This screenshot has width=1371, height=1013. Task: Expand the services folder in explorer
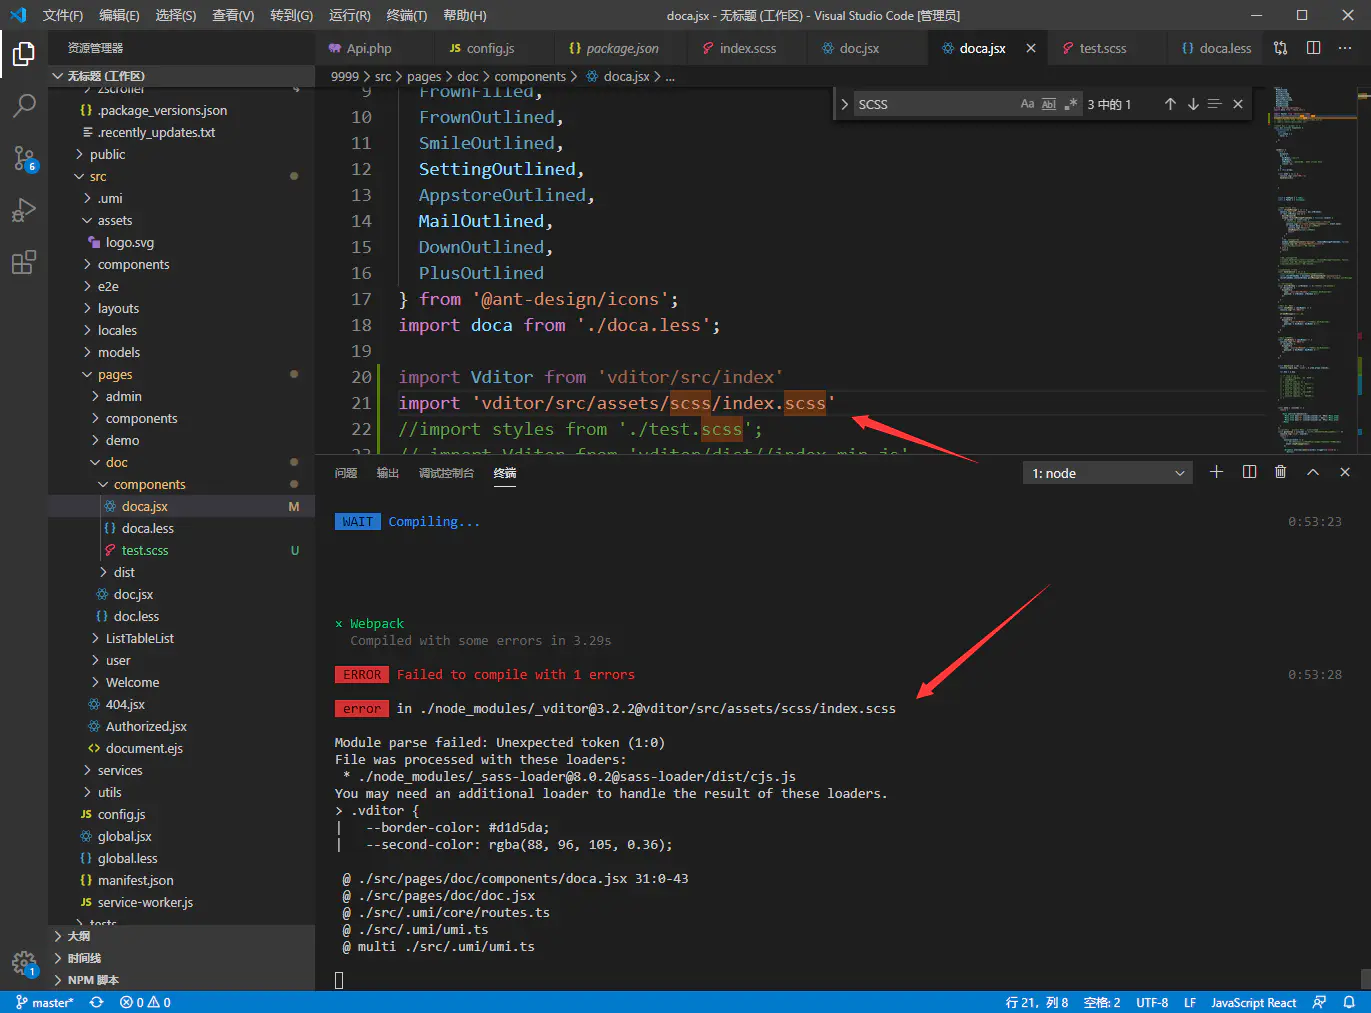[x=120, y=770]
